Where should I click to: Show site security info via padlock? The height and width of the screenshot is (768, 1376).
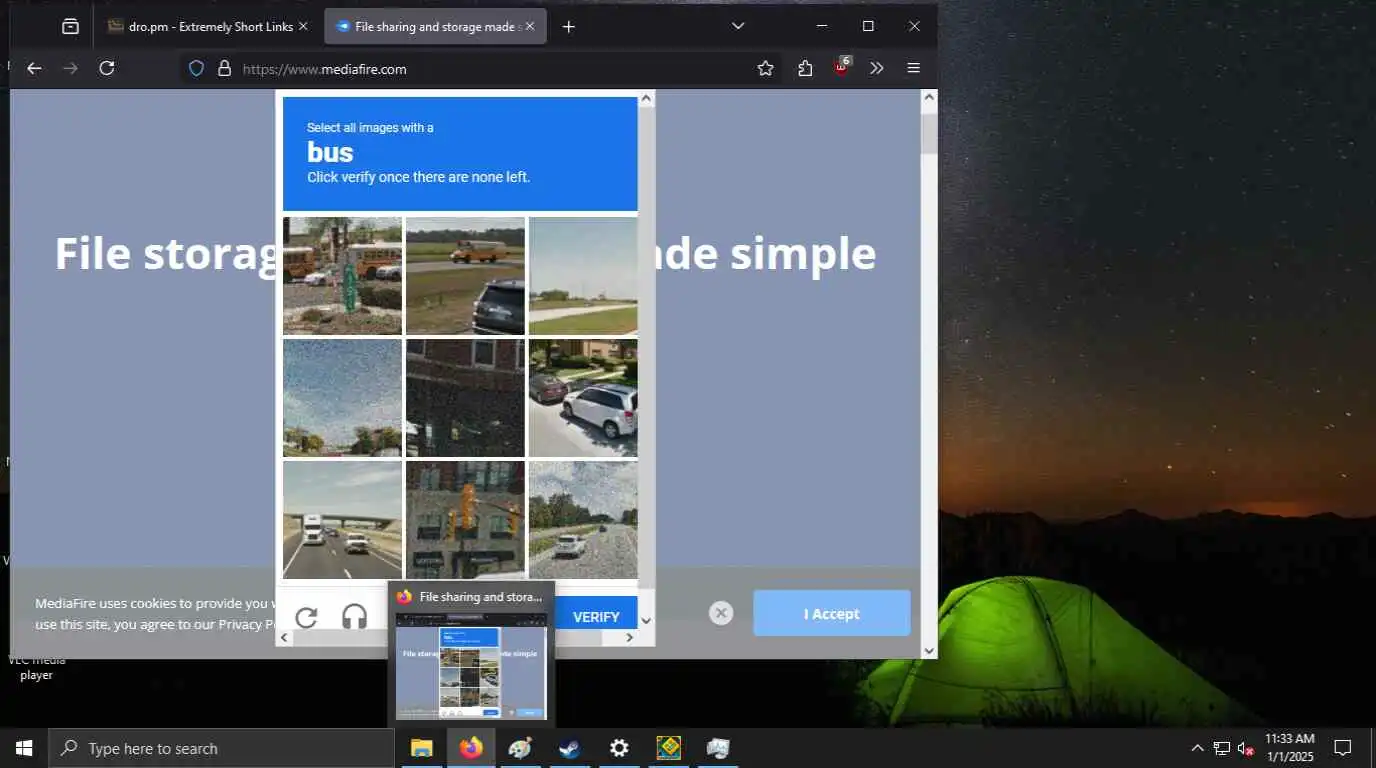(224, 69)
